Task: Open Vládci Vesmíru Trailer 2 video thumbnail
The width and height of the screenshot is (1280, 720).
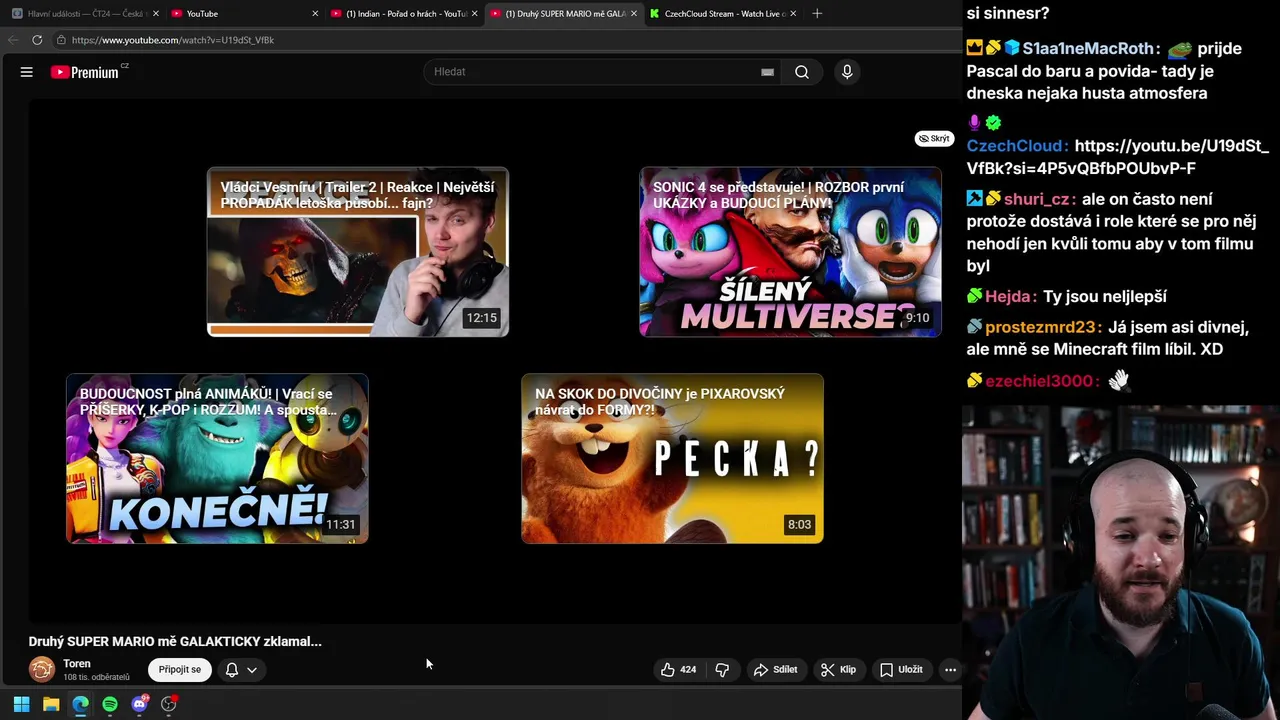Action: 358,252
